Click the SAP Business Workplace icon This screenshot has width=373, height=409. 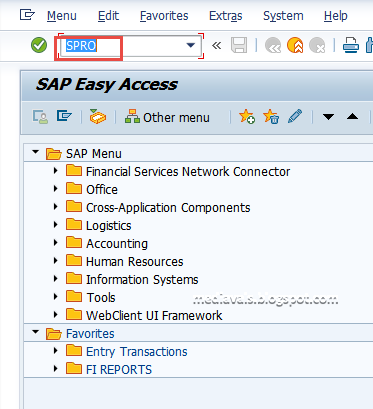pos(98,117)
